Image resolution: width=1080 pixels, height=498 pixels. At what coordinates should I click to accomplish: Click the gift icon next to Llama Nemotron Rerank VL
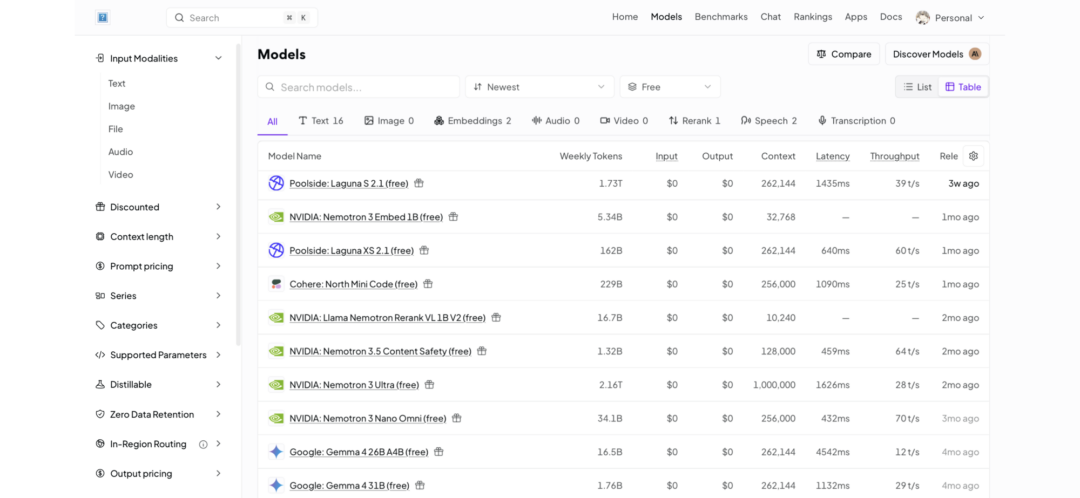(x=496, y=318)
